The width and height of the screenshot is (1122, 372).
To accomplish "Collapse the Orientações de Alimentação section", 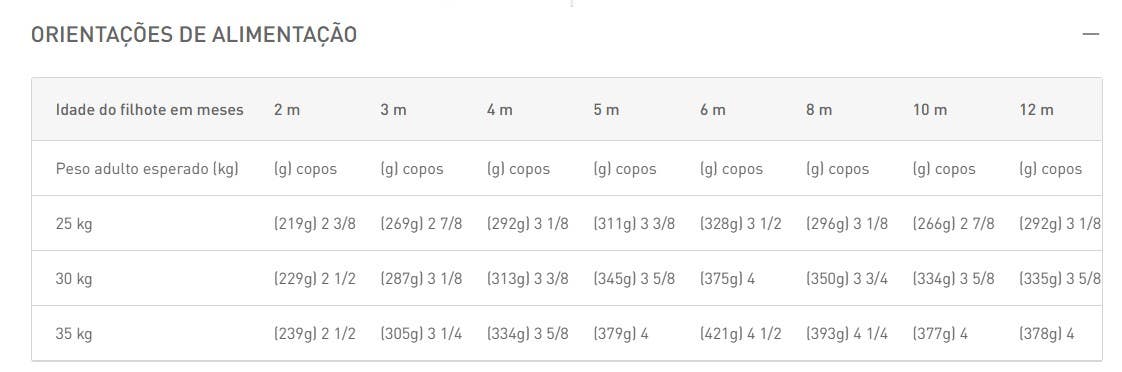I will tap(1090, 34).
